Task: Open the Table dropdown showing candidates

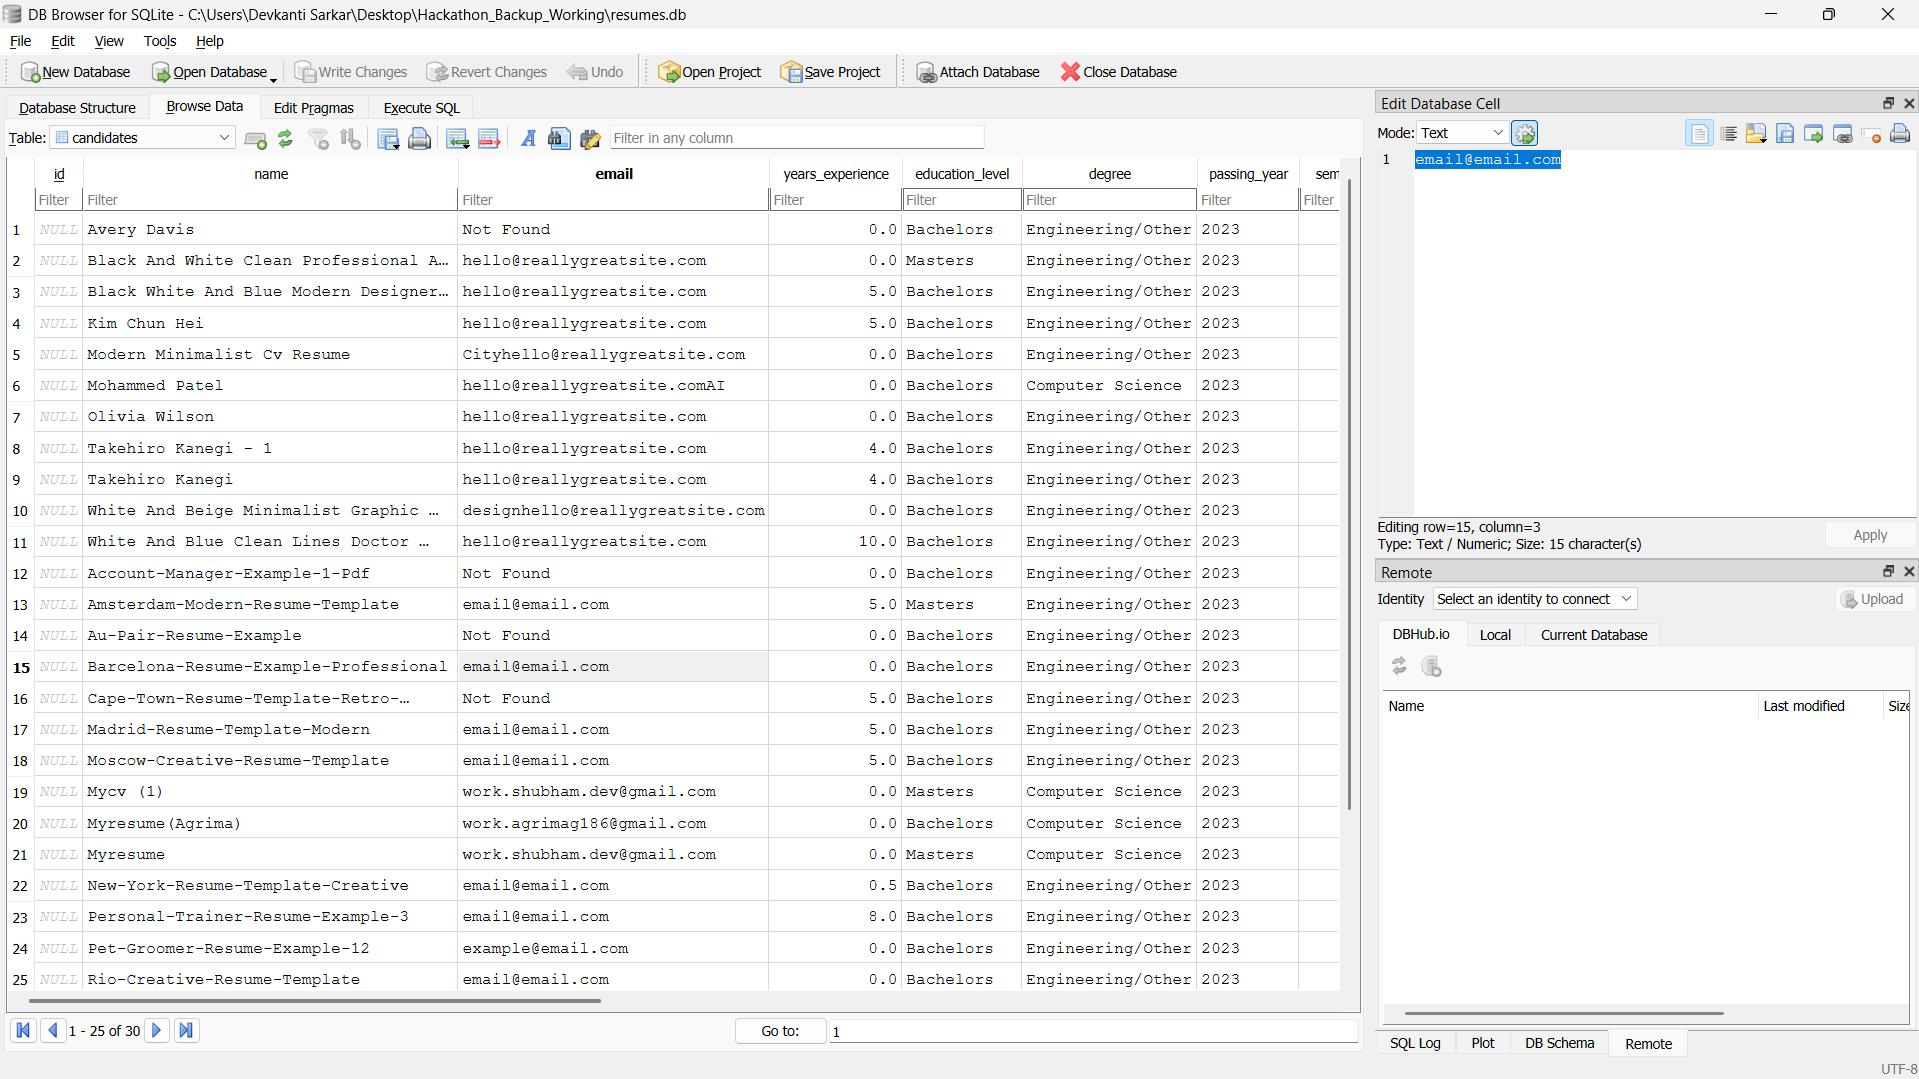Action: [x=144, y=138]
